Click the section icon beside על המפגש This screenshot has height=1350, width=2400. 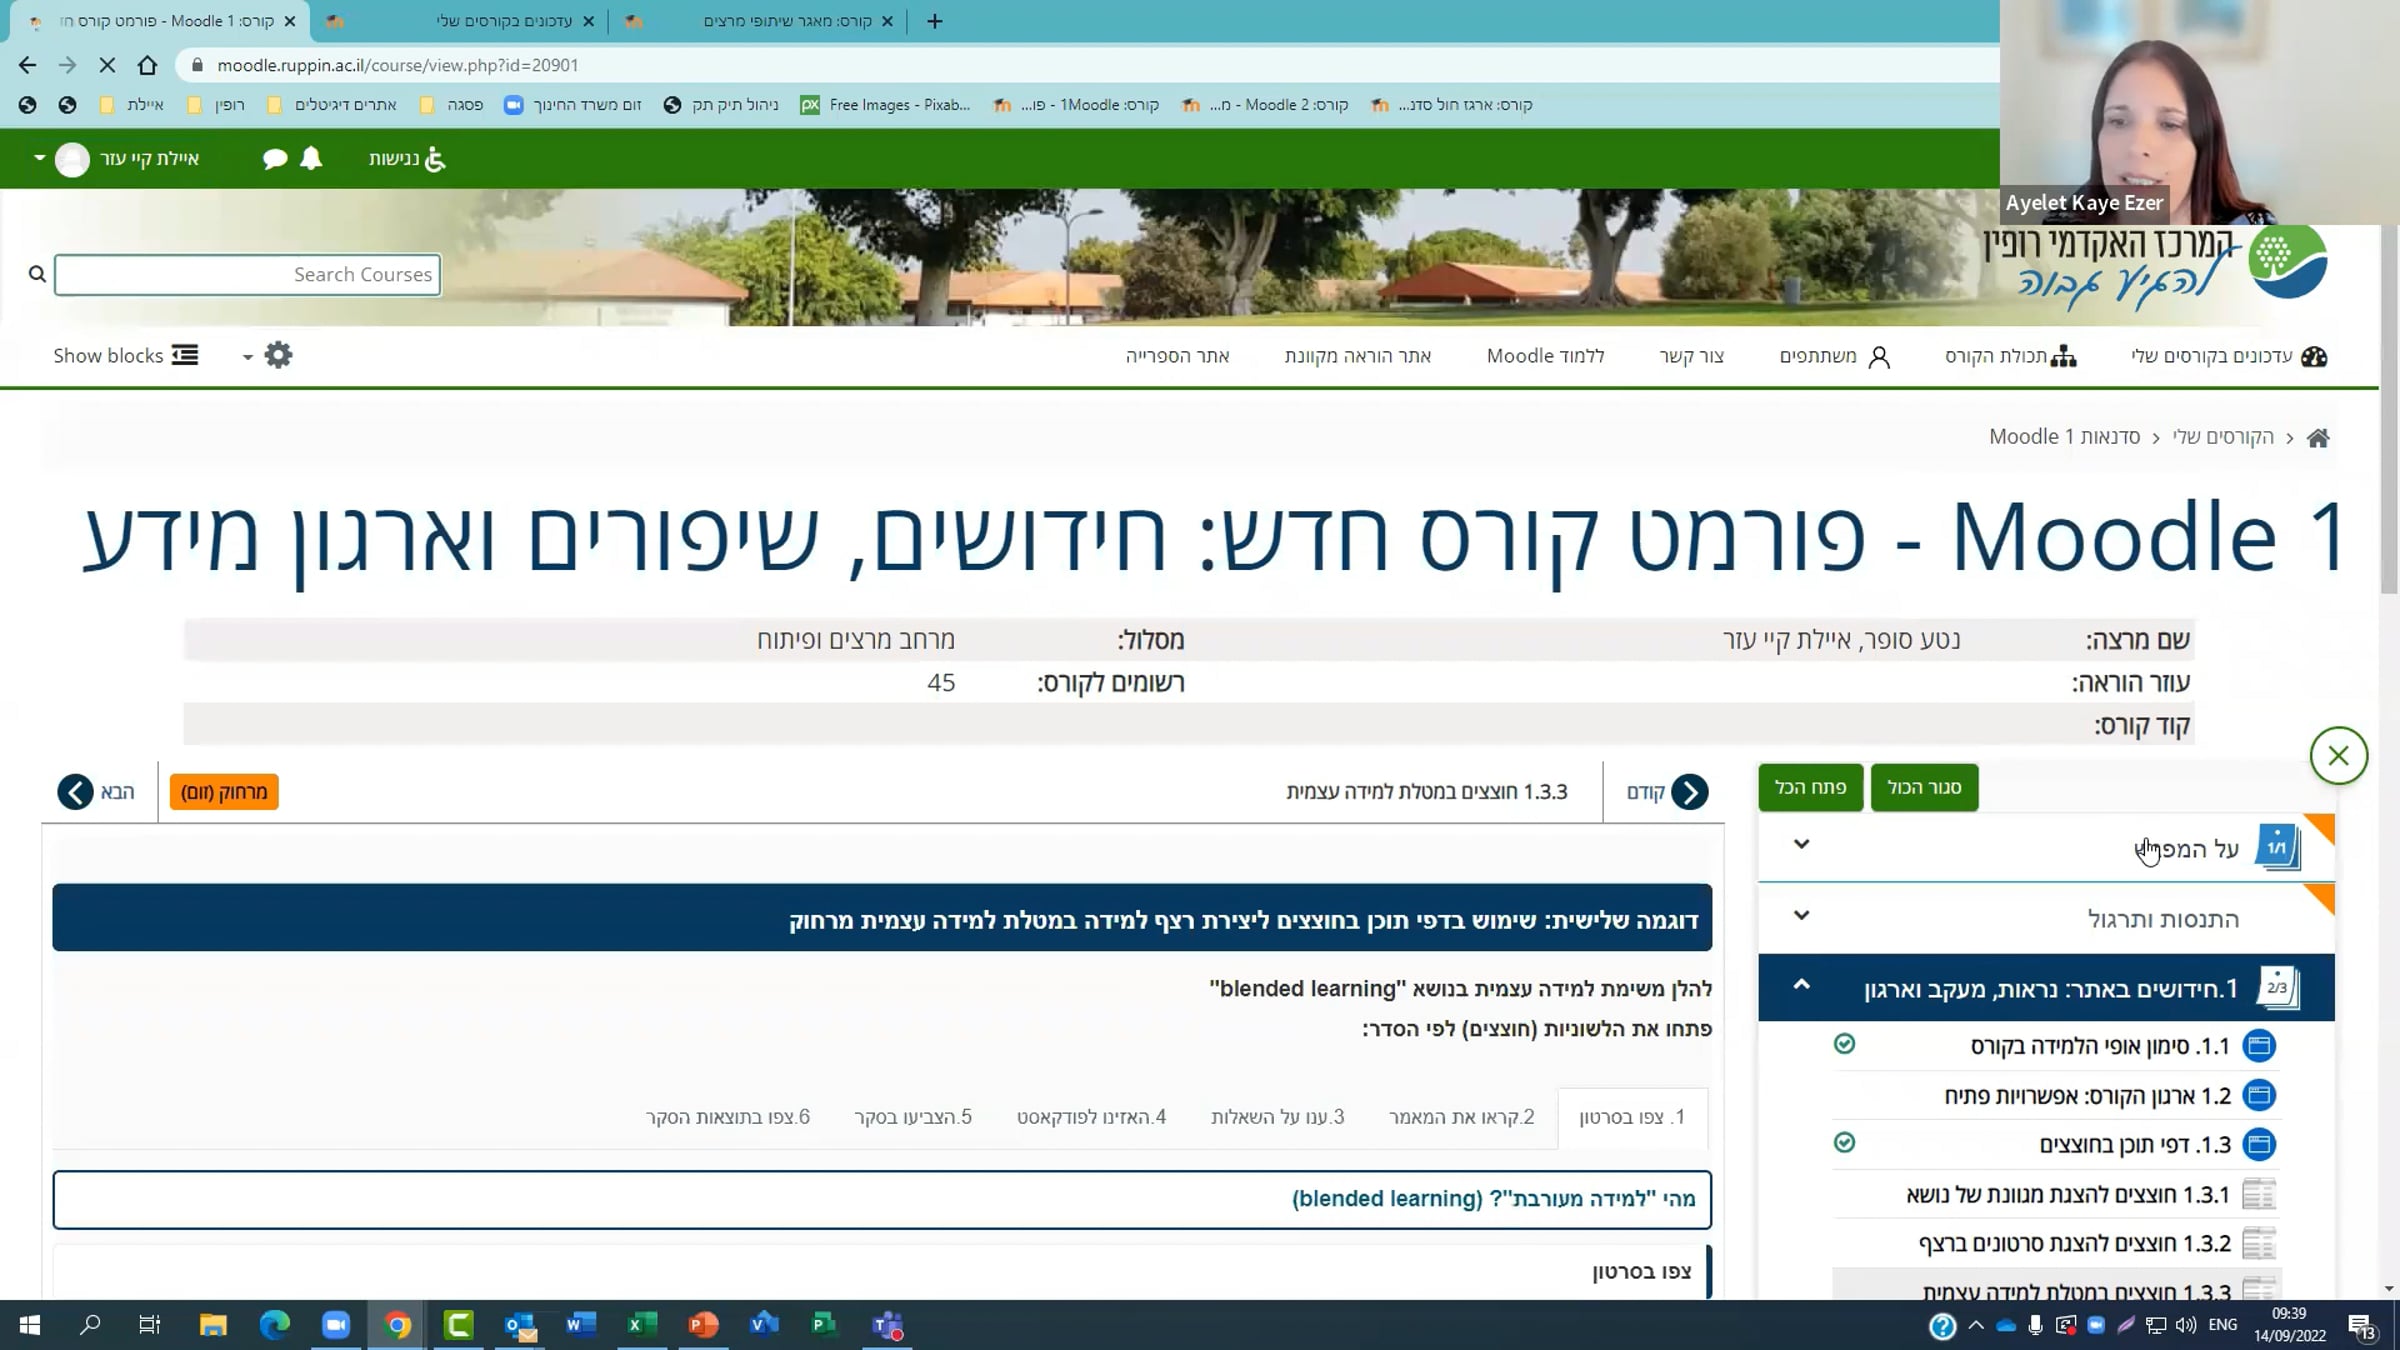(2277, 847)
